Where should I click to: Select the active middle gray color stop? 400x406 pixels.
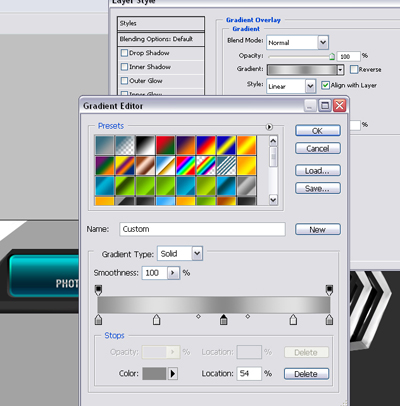click(224, 320)
